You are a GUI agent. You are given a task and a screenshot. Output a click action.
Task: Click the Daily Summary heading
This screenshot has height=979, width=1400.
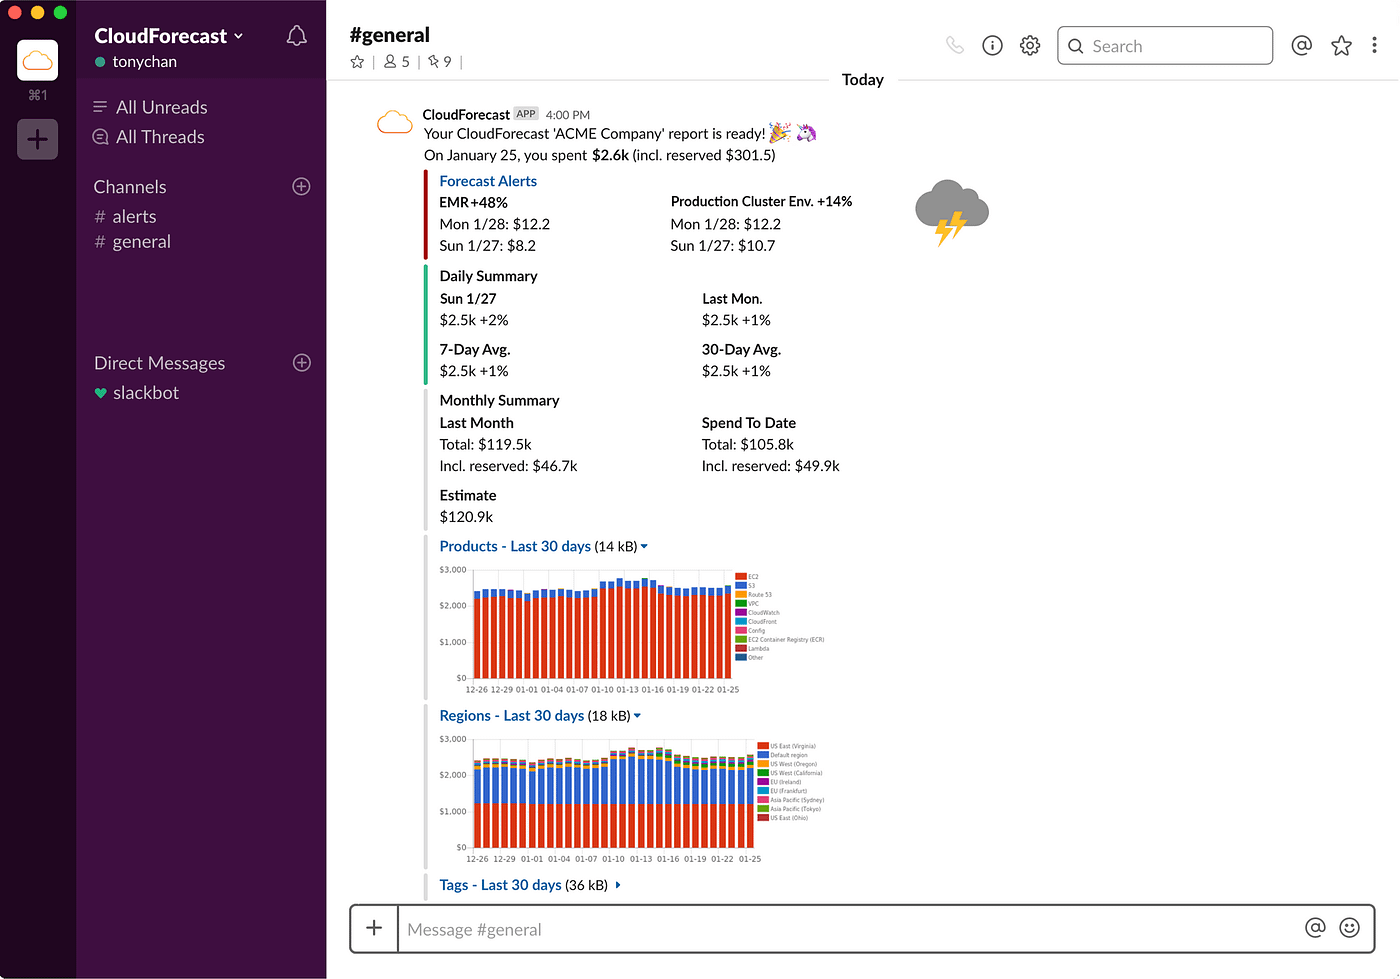tap(488, 276)
